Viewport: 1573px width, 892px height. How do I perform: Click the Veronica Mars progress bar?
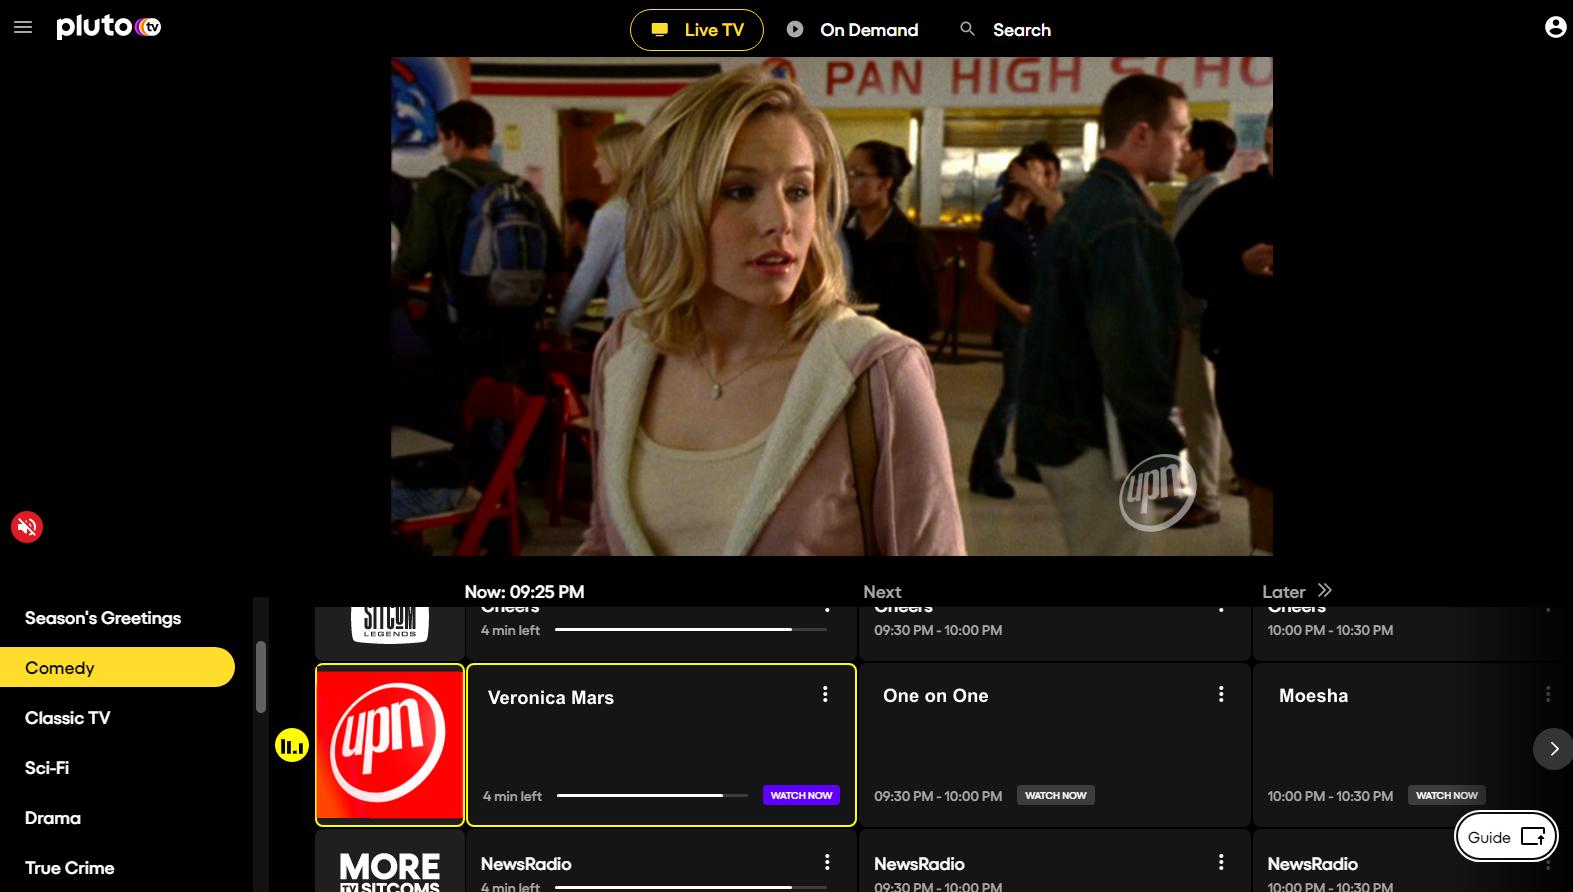[x=652, y=796]
